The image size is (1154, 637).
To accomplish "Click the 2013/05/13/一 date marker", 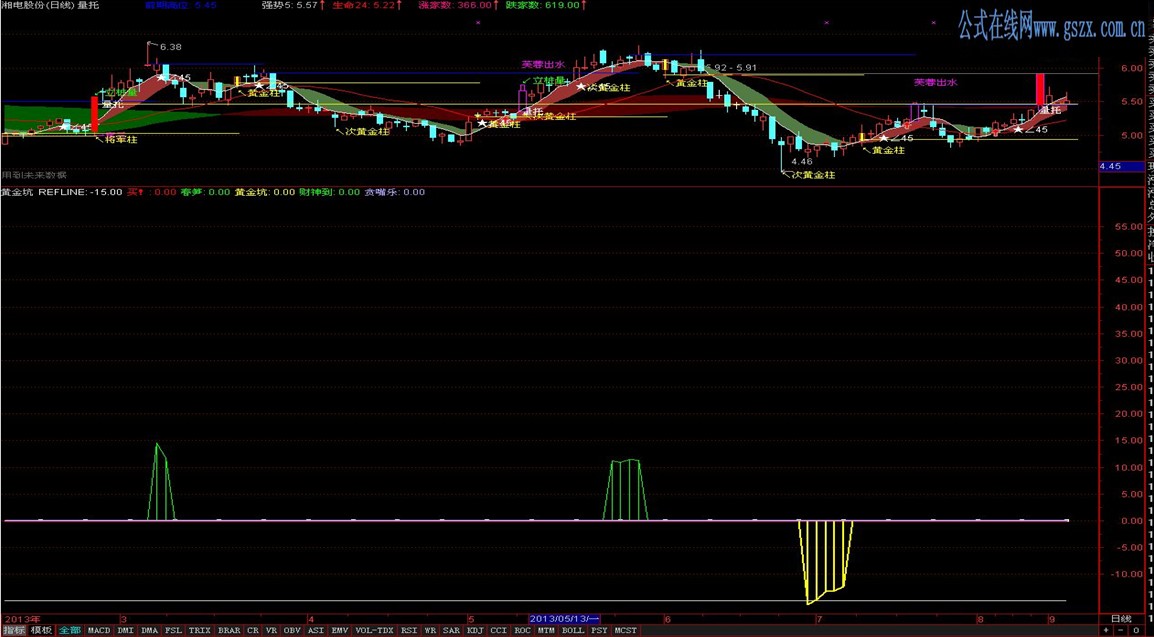I will [x=565, y=619].
